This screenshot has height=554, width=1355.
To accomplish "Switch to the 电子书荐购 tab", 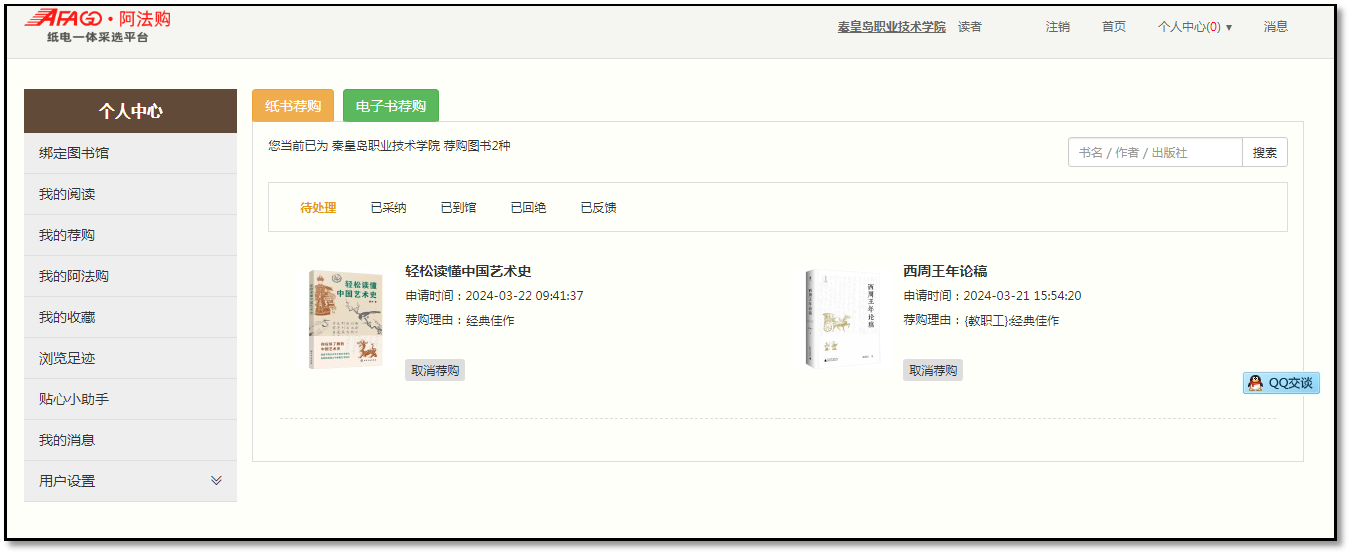I will pos(390,106).
